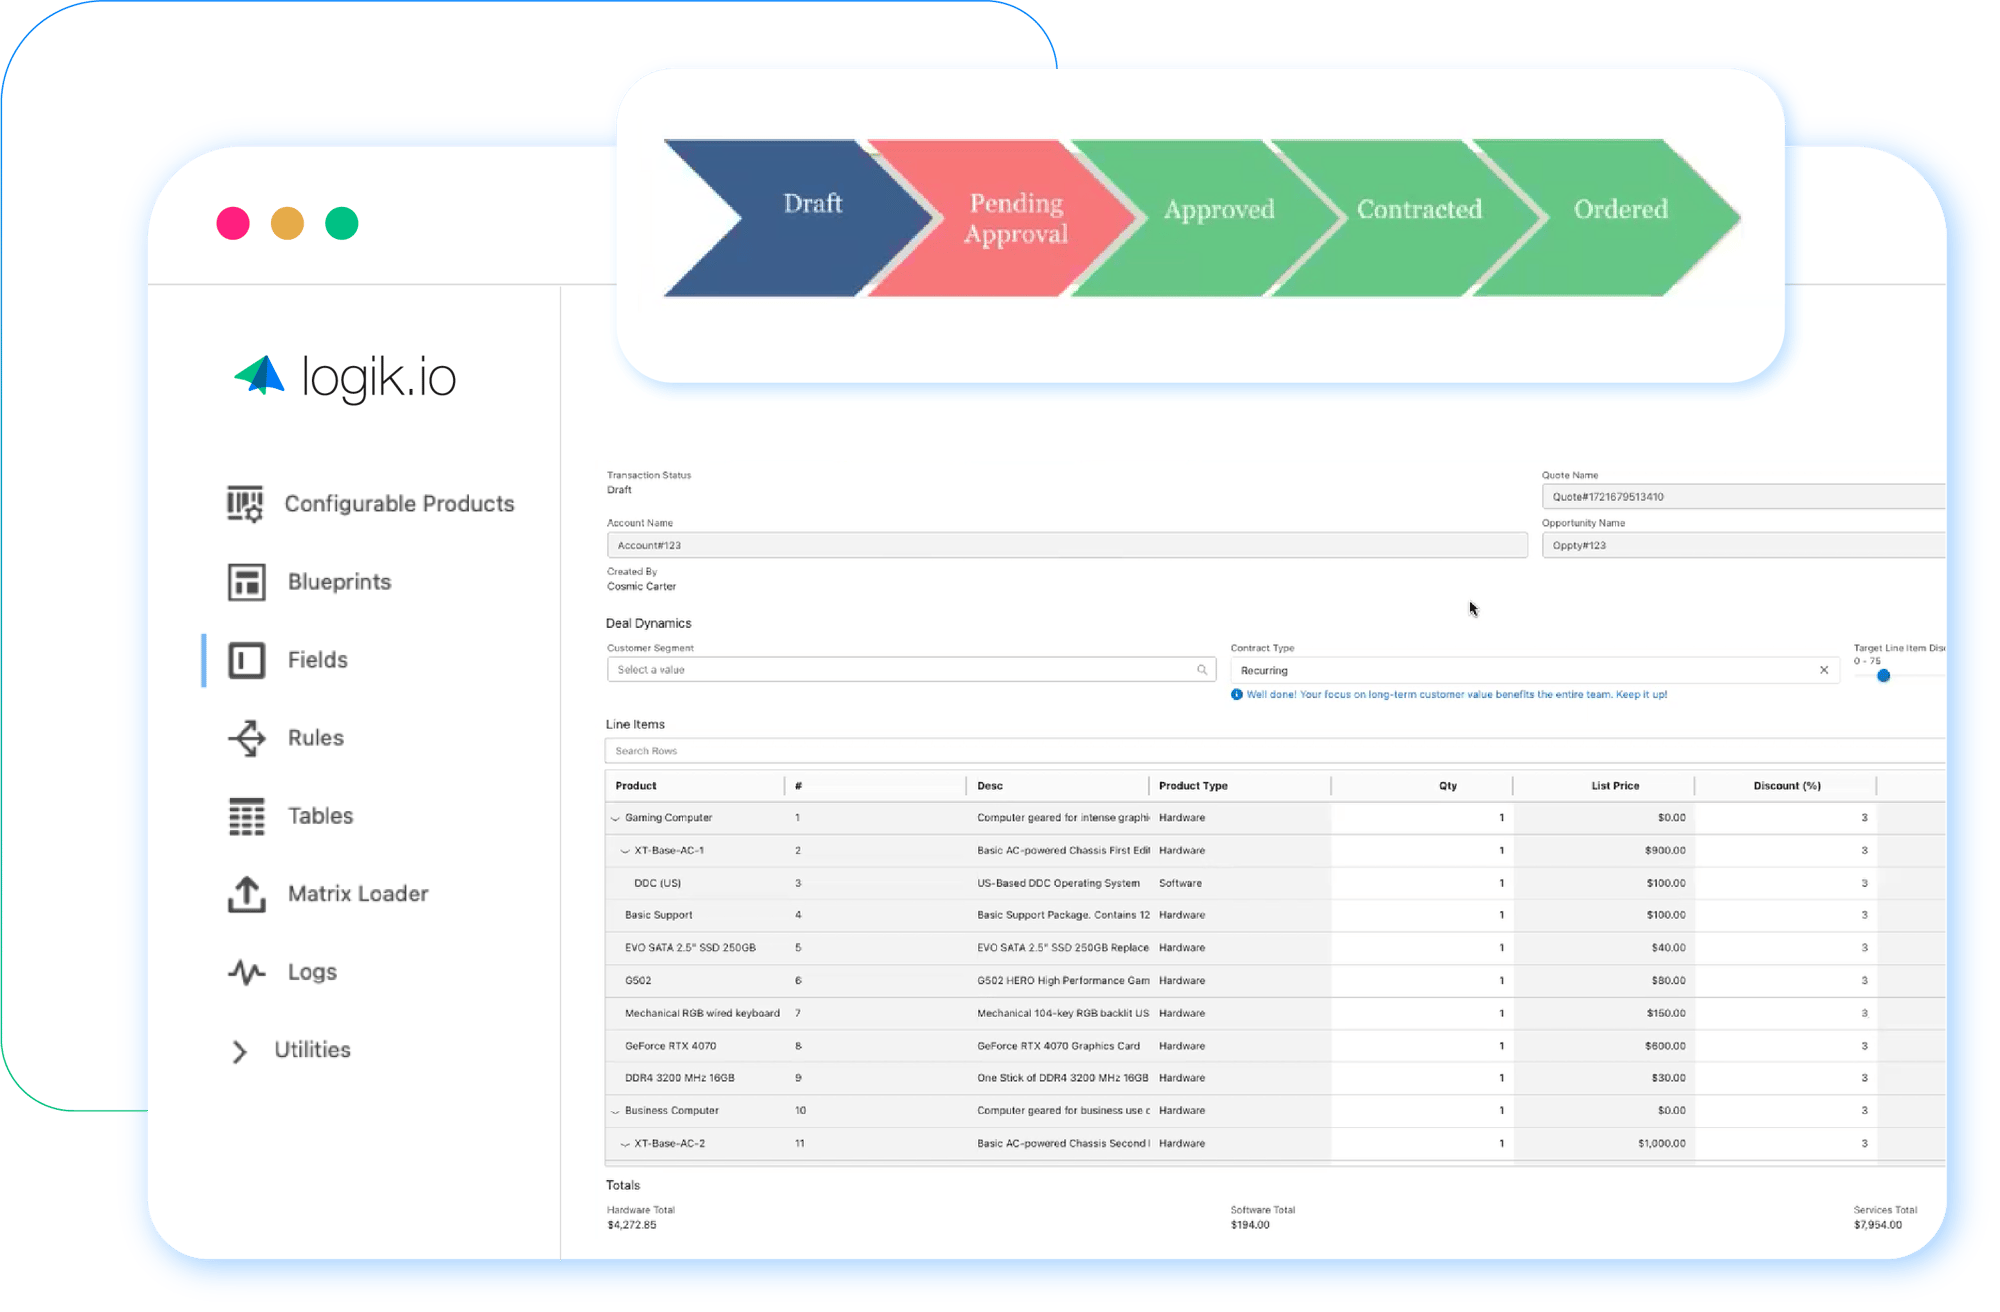This screenshot has width=2000, height=1312.
Task: Click the Quote Name input field
Action: point(1743,497)
